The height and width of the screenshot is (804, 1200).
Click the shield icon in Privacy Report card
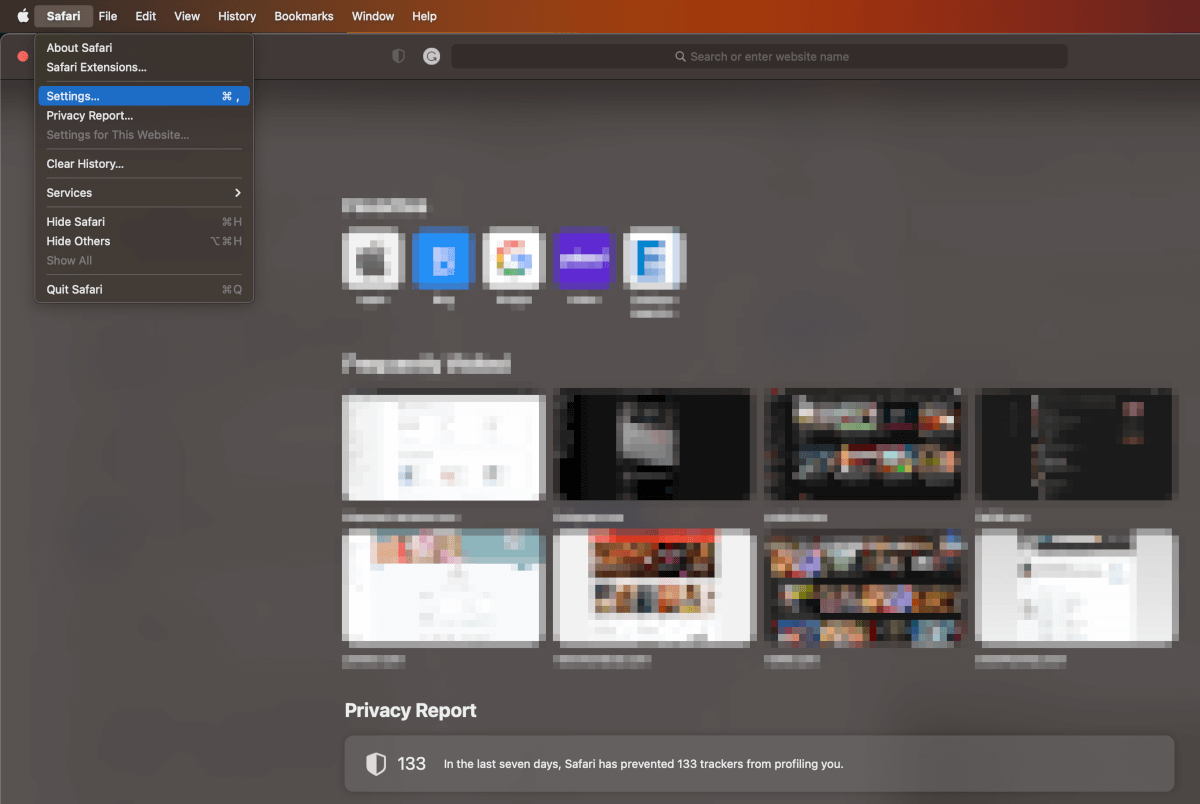point(375,764)
